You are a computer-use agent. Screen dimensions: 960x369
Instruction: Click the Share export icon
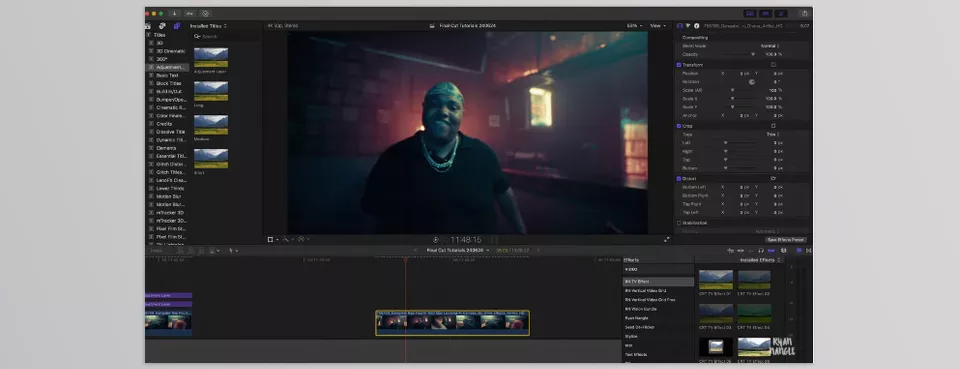point(804,13)
